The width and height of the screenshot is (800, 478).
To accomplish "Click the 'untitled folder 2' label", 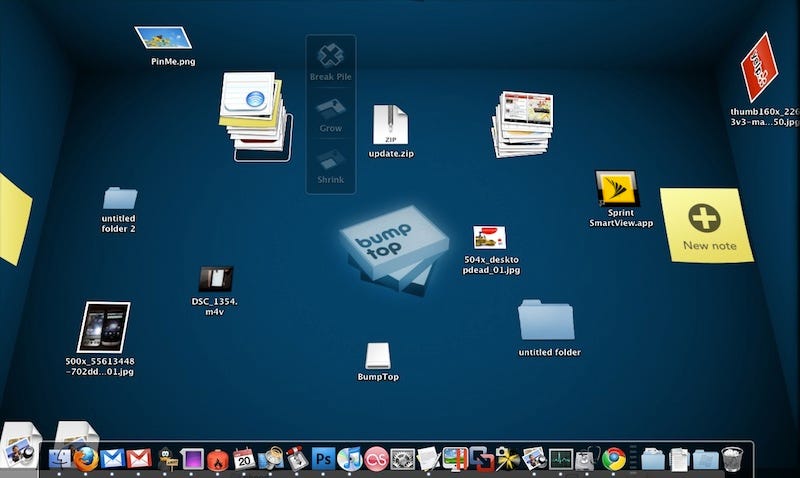I will 118,223.
